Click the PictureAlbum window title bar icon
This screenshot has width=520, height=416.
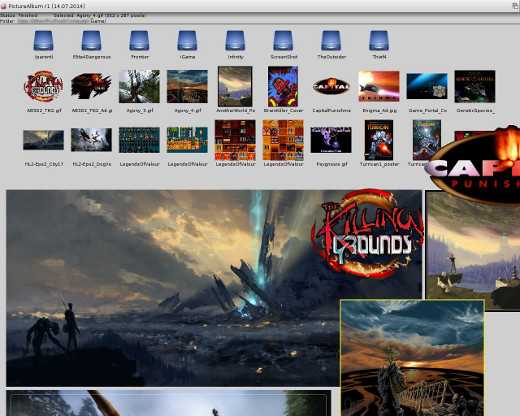[4, 6]
